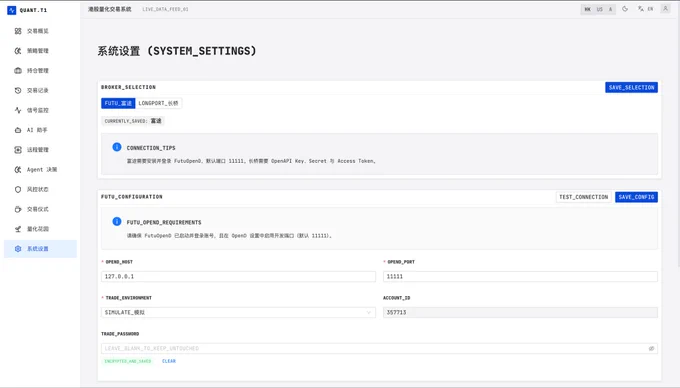Focus the TRADE_PASSWORD input field
Screen dimensions: 680x388
379,349
